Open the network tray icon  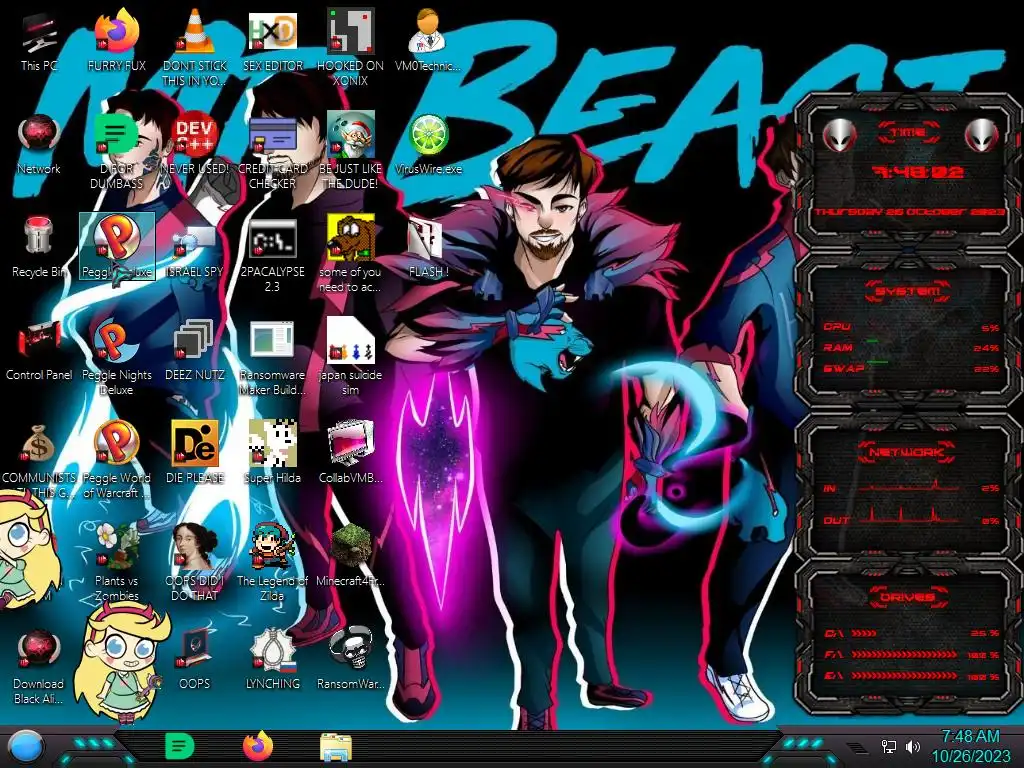pyautogui.click(x=889, y=746)
